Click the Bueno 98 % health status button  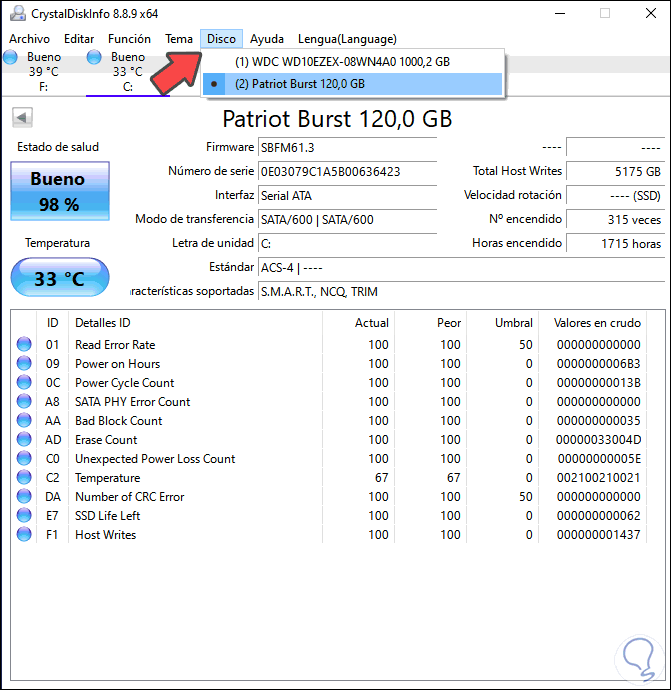[60, 191]
